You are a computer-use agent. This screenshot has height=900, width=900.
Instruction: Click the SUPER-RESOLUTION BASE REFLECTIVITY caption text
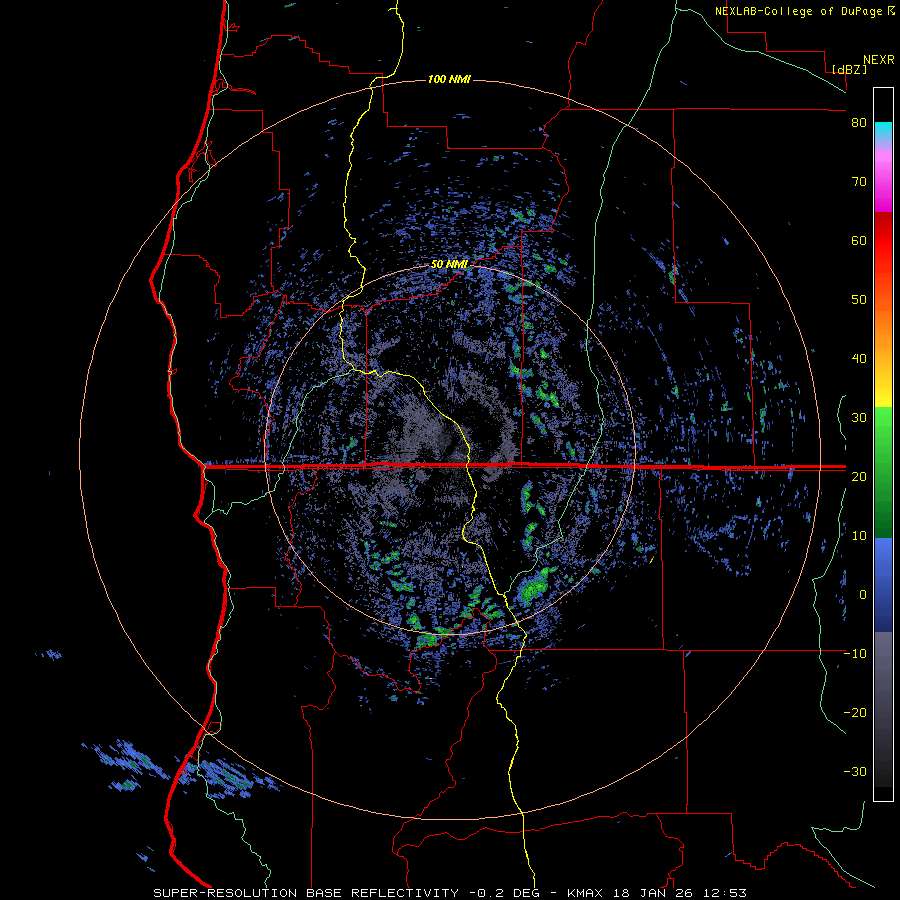click(x=305, y=893)
